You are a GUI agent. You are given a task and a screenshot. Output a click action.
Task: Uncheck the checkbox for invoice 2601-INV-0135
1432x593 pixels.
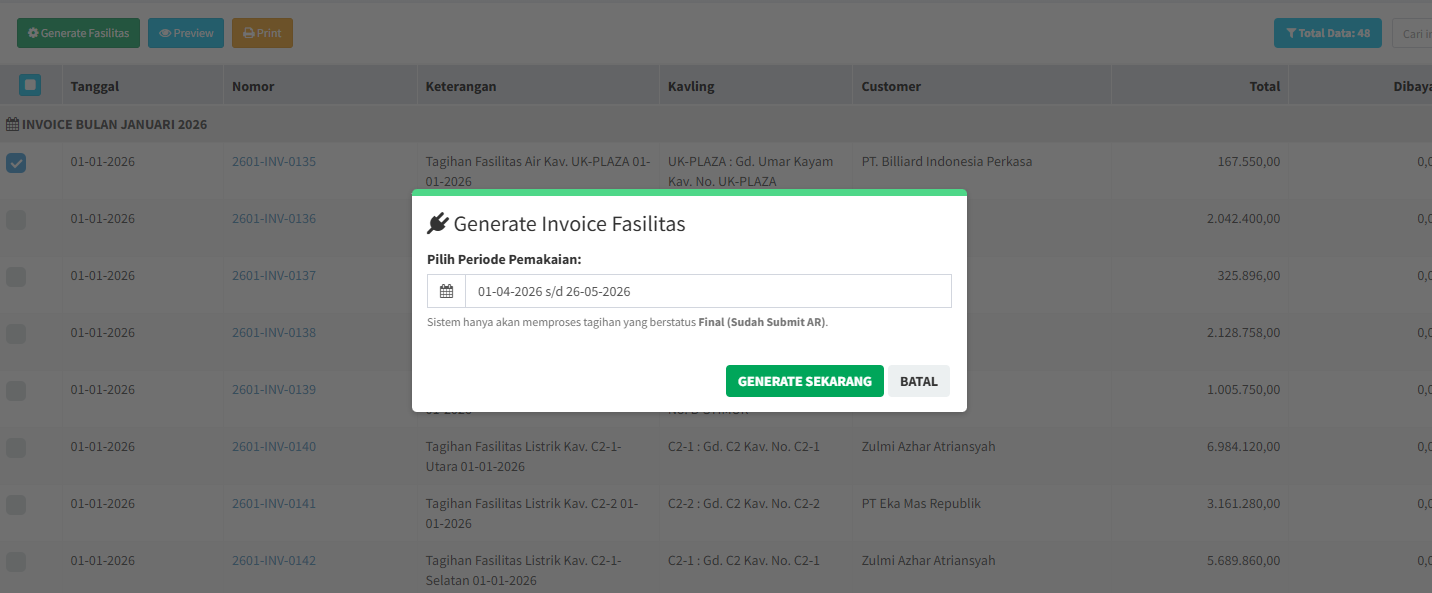[16, 163]
